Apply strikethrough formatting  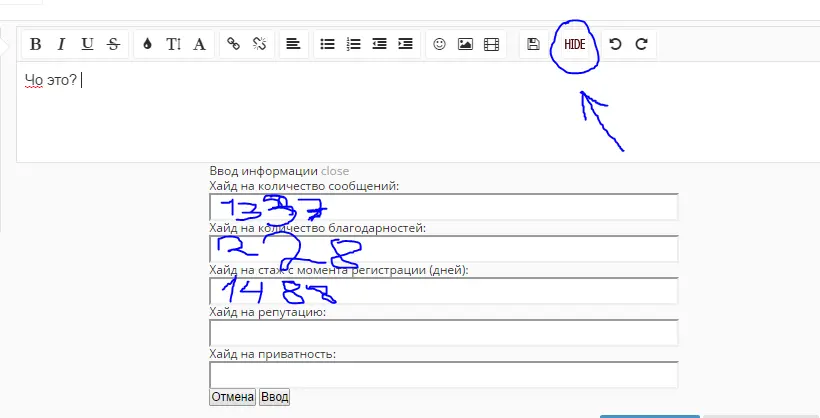tap(113, 44)
